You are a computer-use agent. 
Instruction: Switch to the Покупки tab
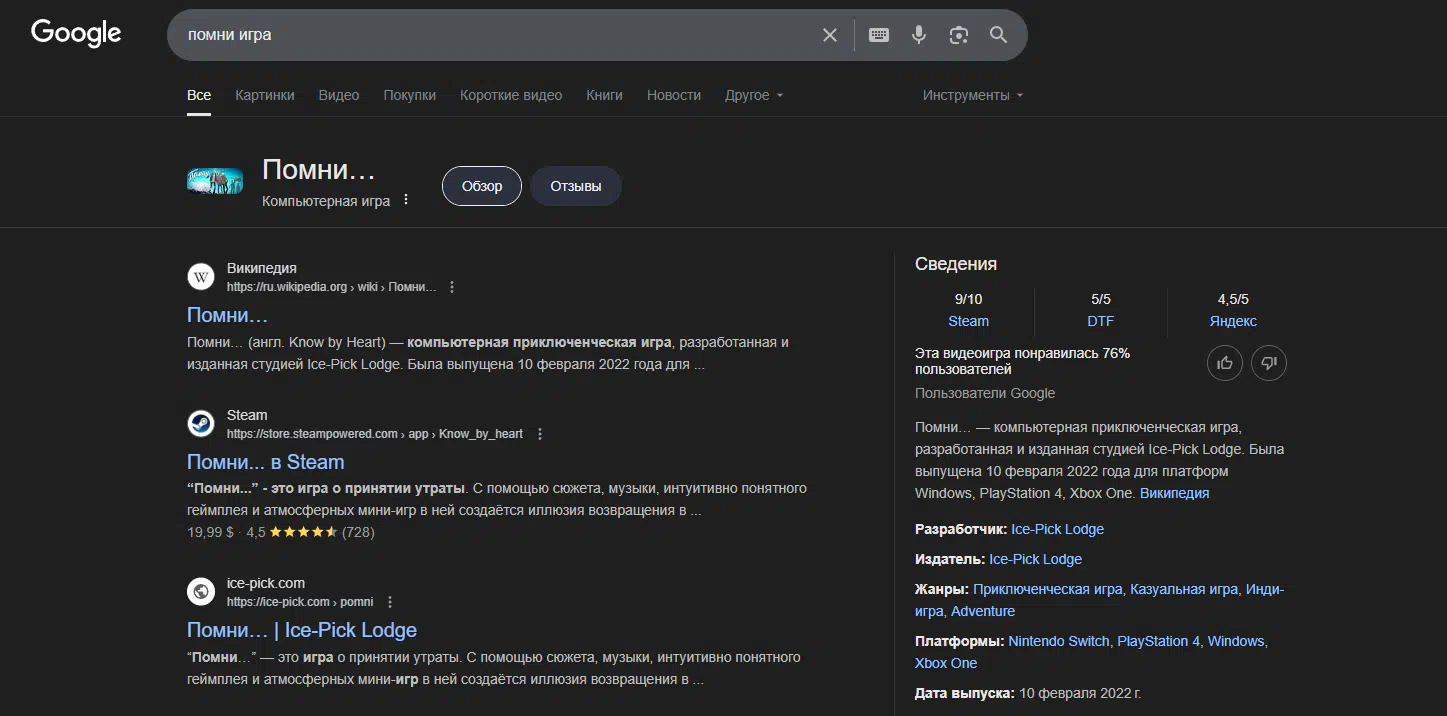coord(410,95)
